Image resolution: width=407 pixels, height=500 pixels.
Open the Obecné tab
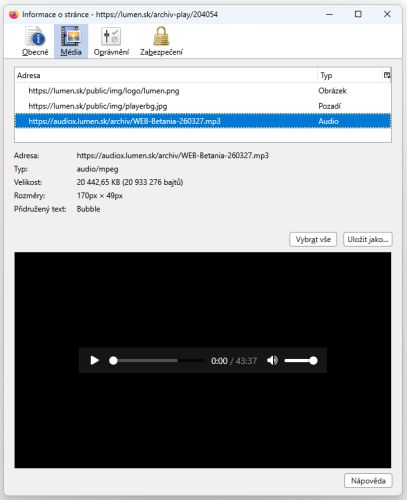35,41
